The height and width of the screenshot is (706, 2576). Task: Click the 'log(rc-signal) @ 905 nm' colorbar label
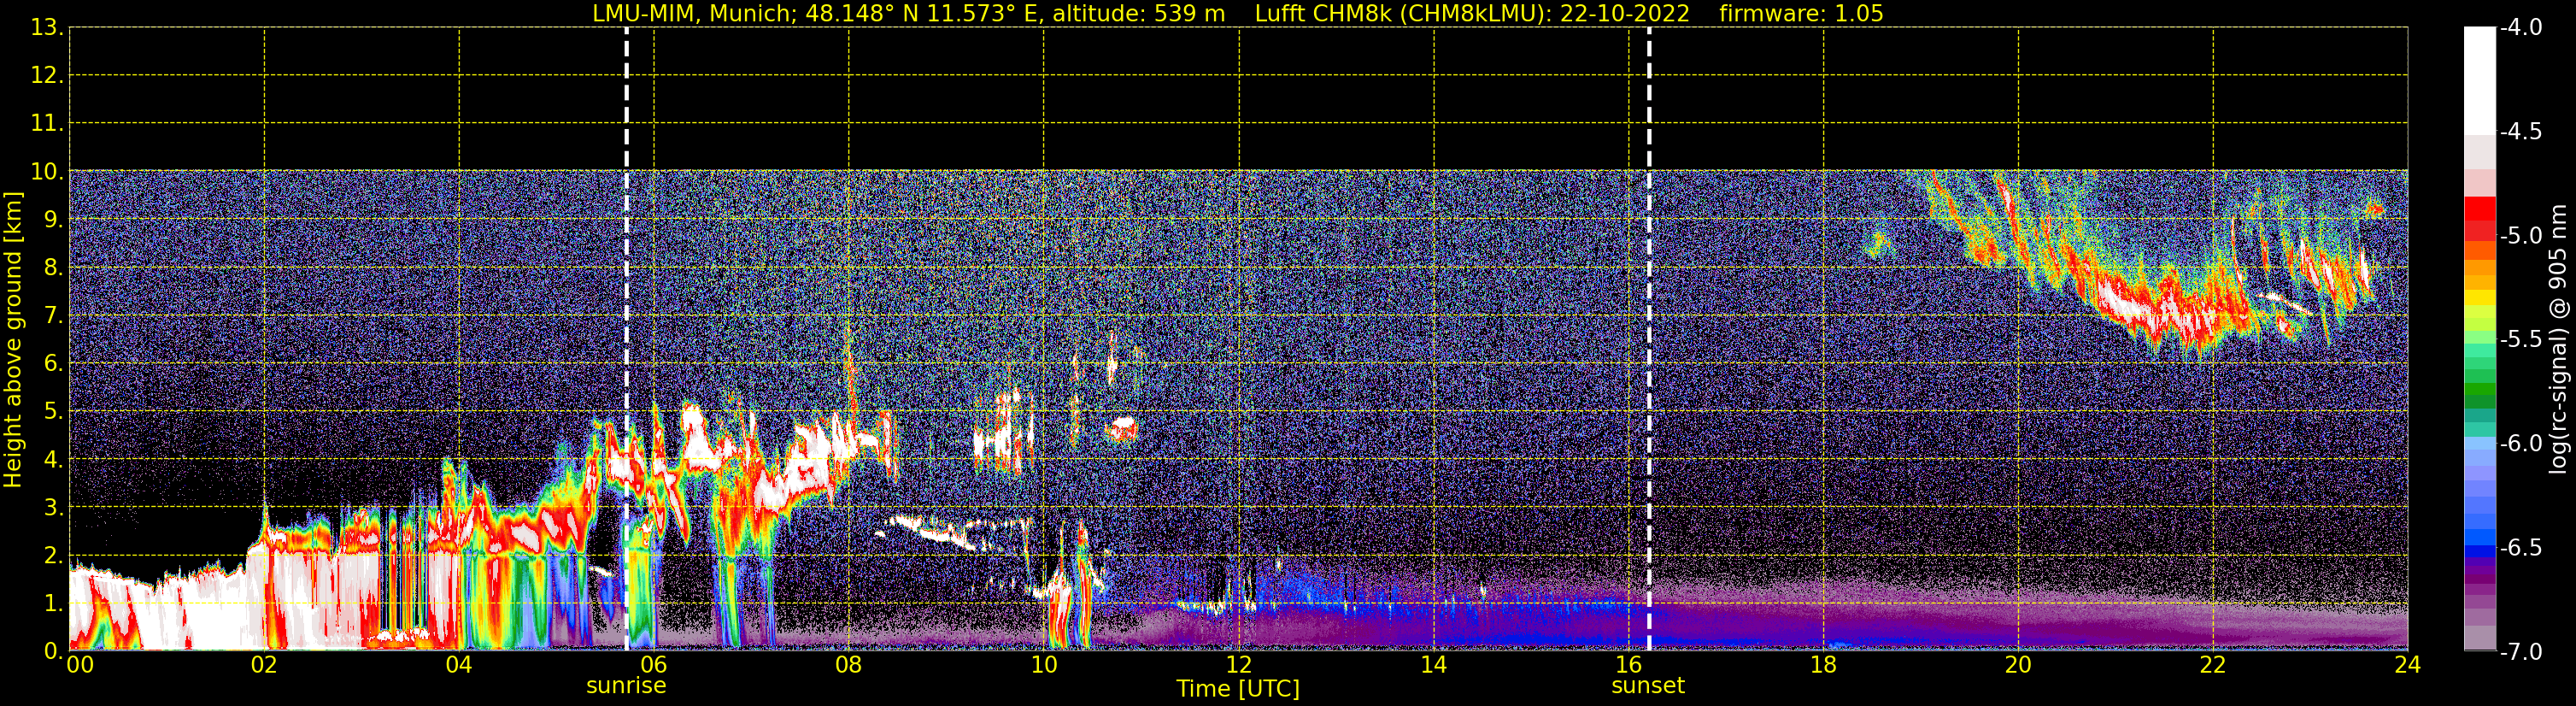click(2558, 339)
